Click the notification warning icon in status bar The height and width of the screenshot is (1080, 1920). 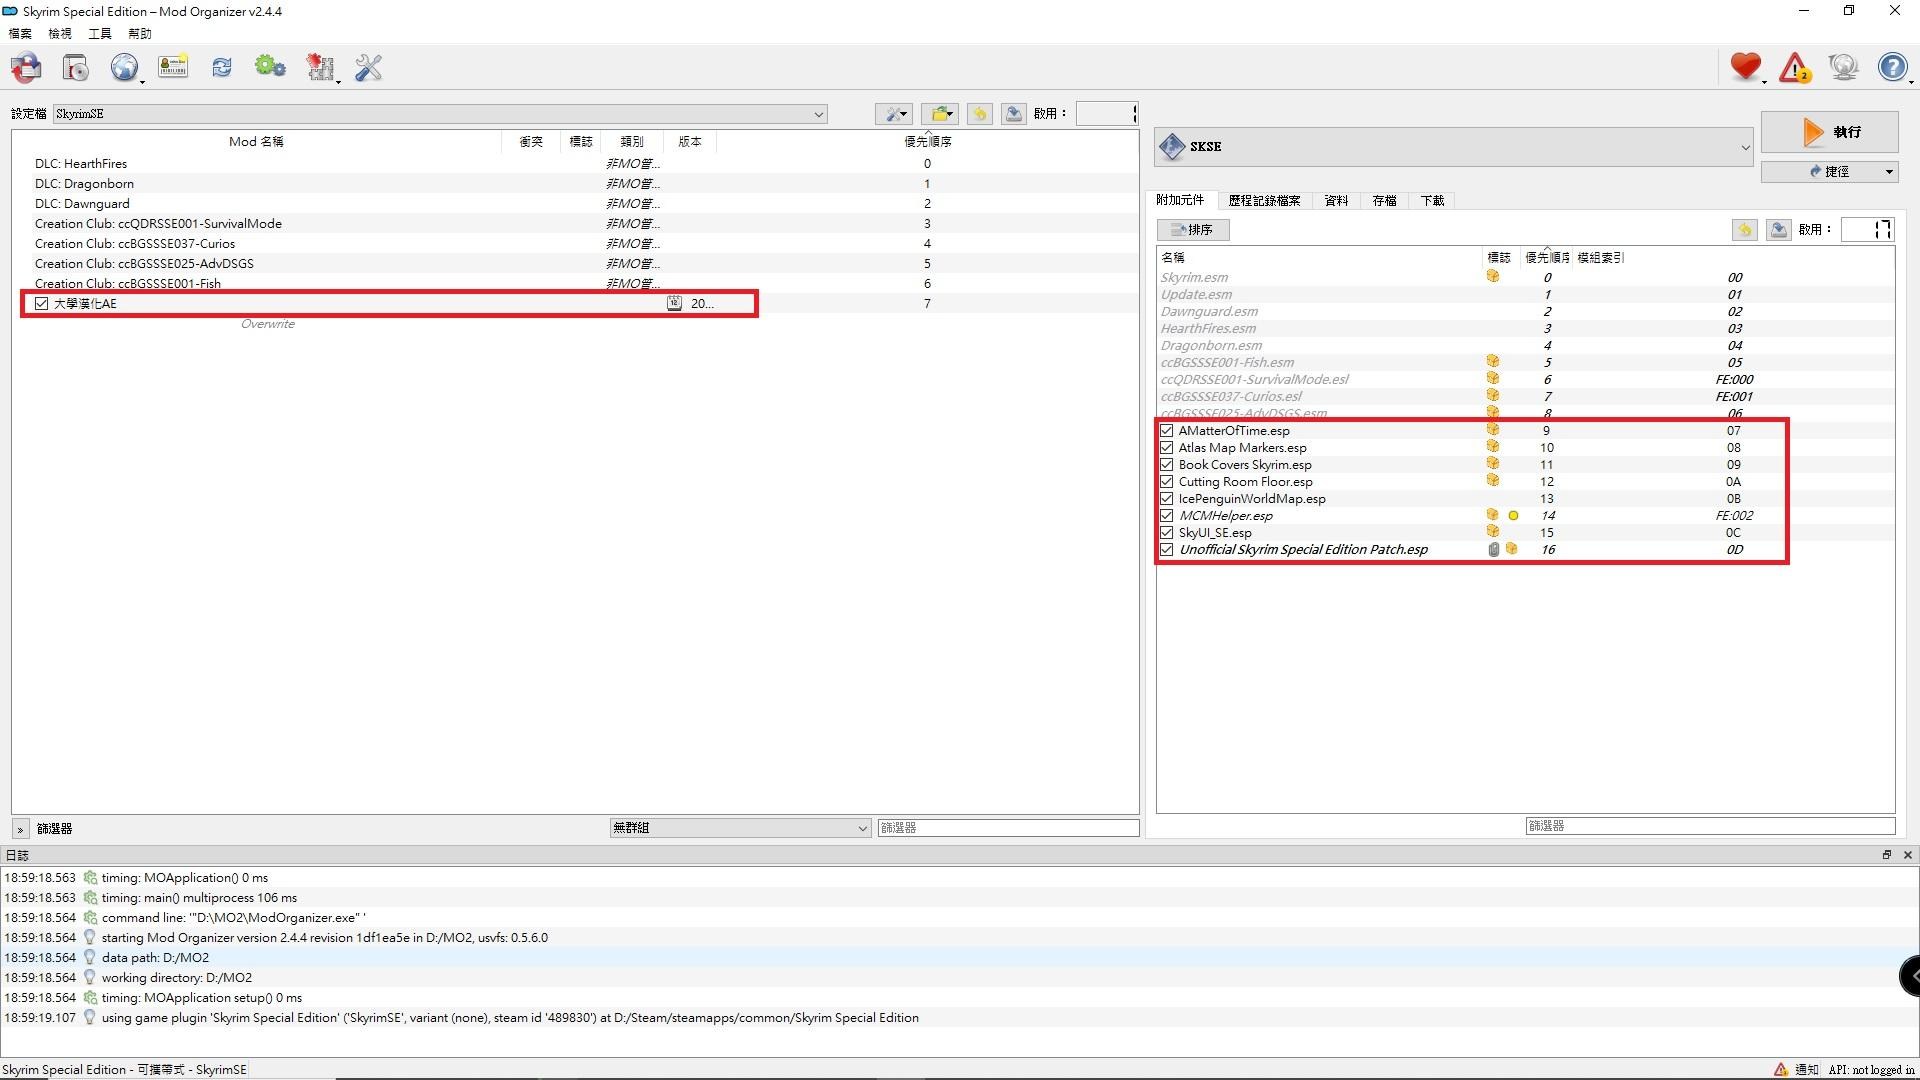[x=1781, y=1069]
